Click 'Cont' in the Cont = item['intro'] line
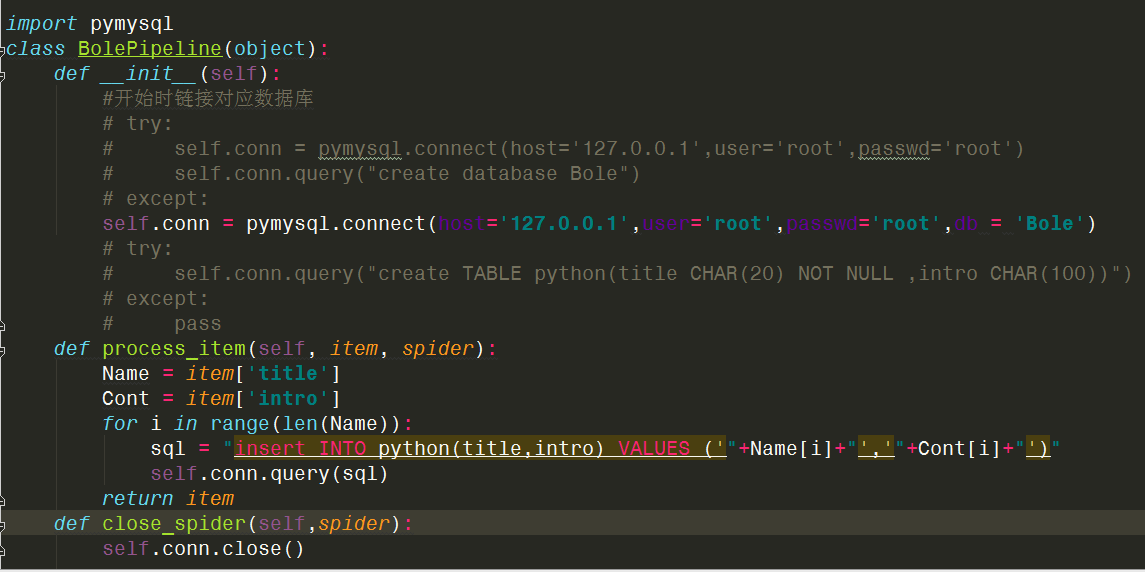 126,399
